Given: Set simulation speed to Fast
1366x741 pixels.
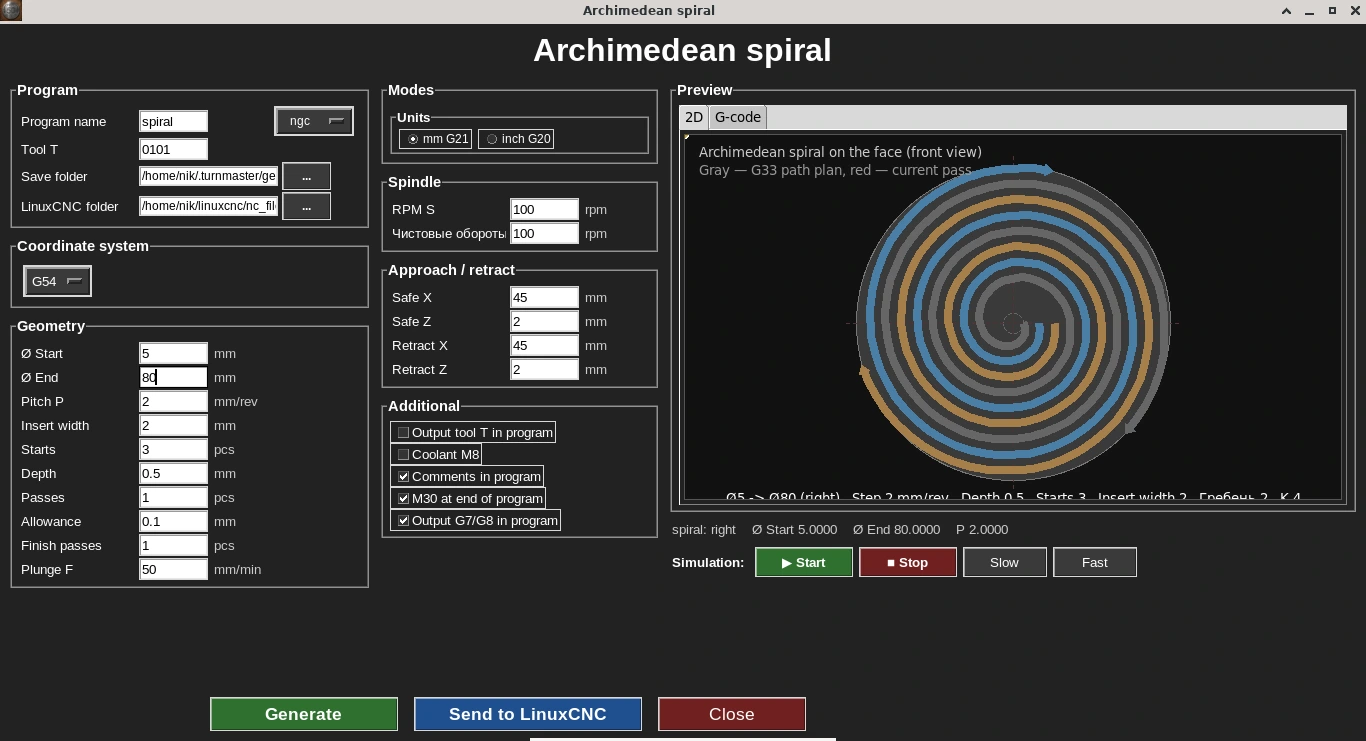Looking at the screenshot, I should click(x=1095, y=562).
